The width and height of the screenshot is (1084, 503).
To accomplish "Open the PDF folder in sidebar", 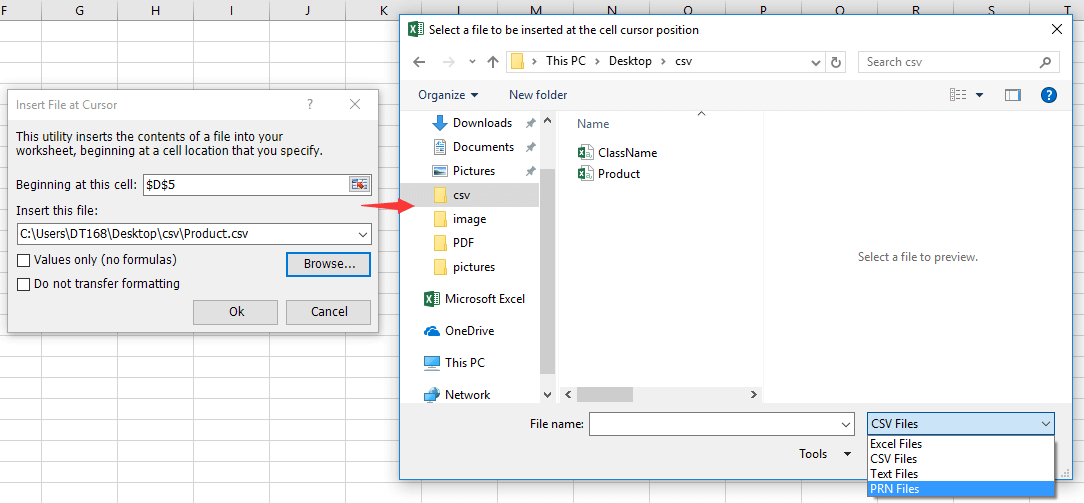I will coord(454,243).
